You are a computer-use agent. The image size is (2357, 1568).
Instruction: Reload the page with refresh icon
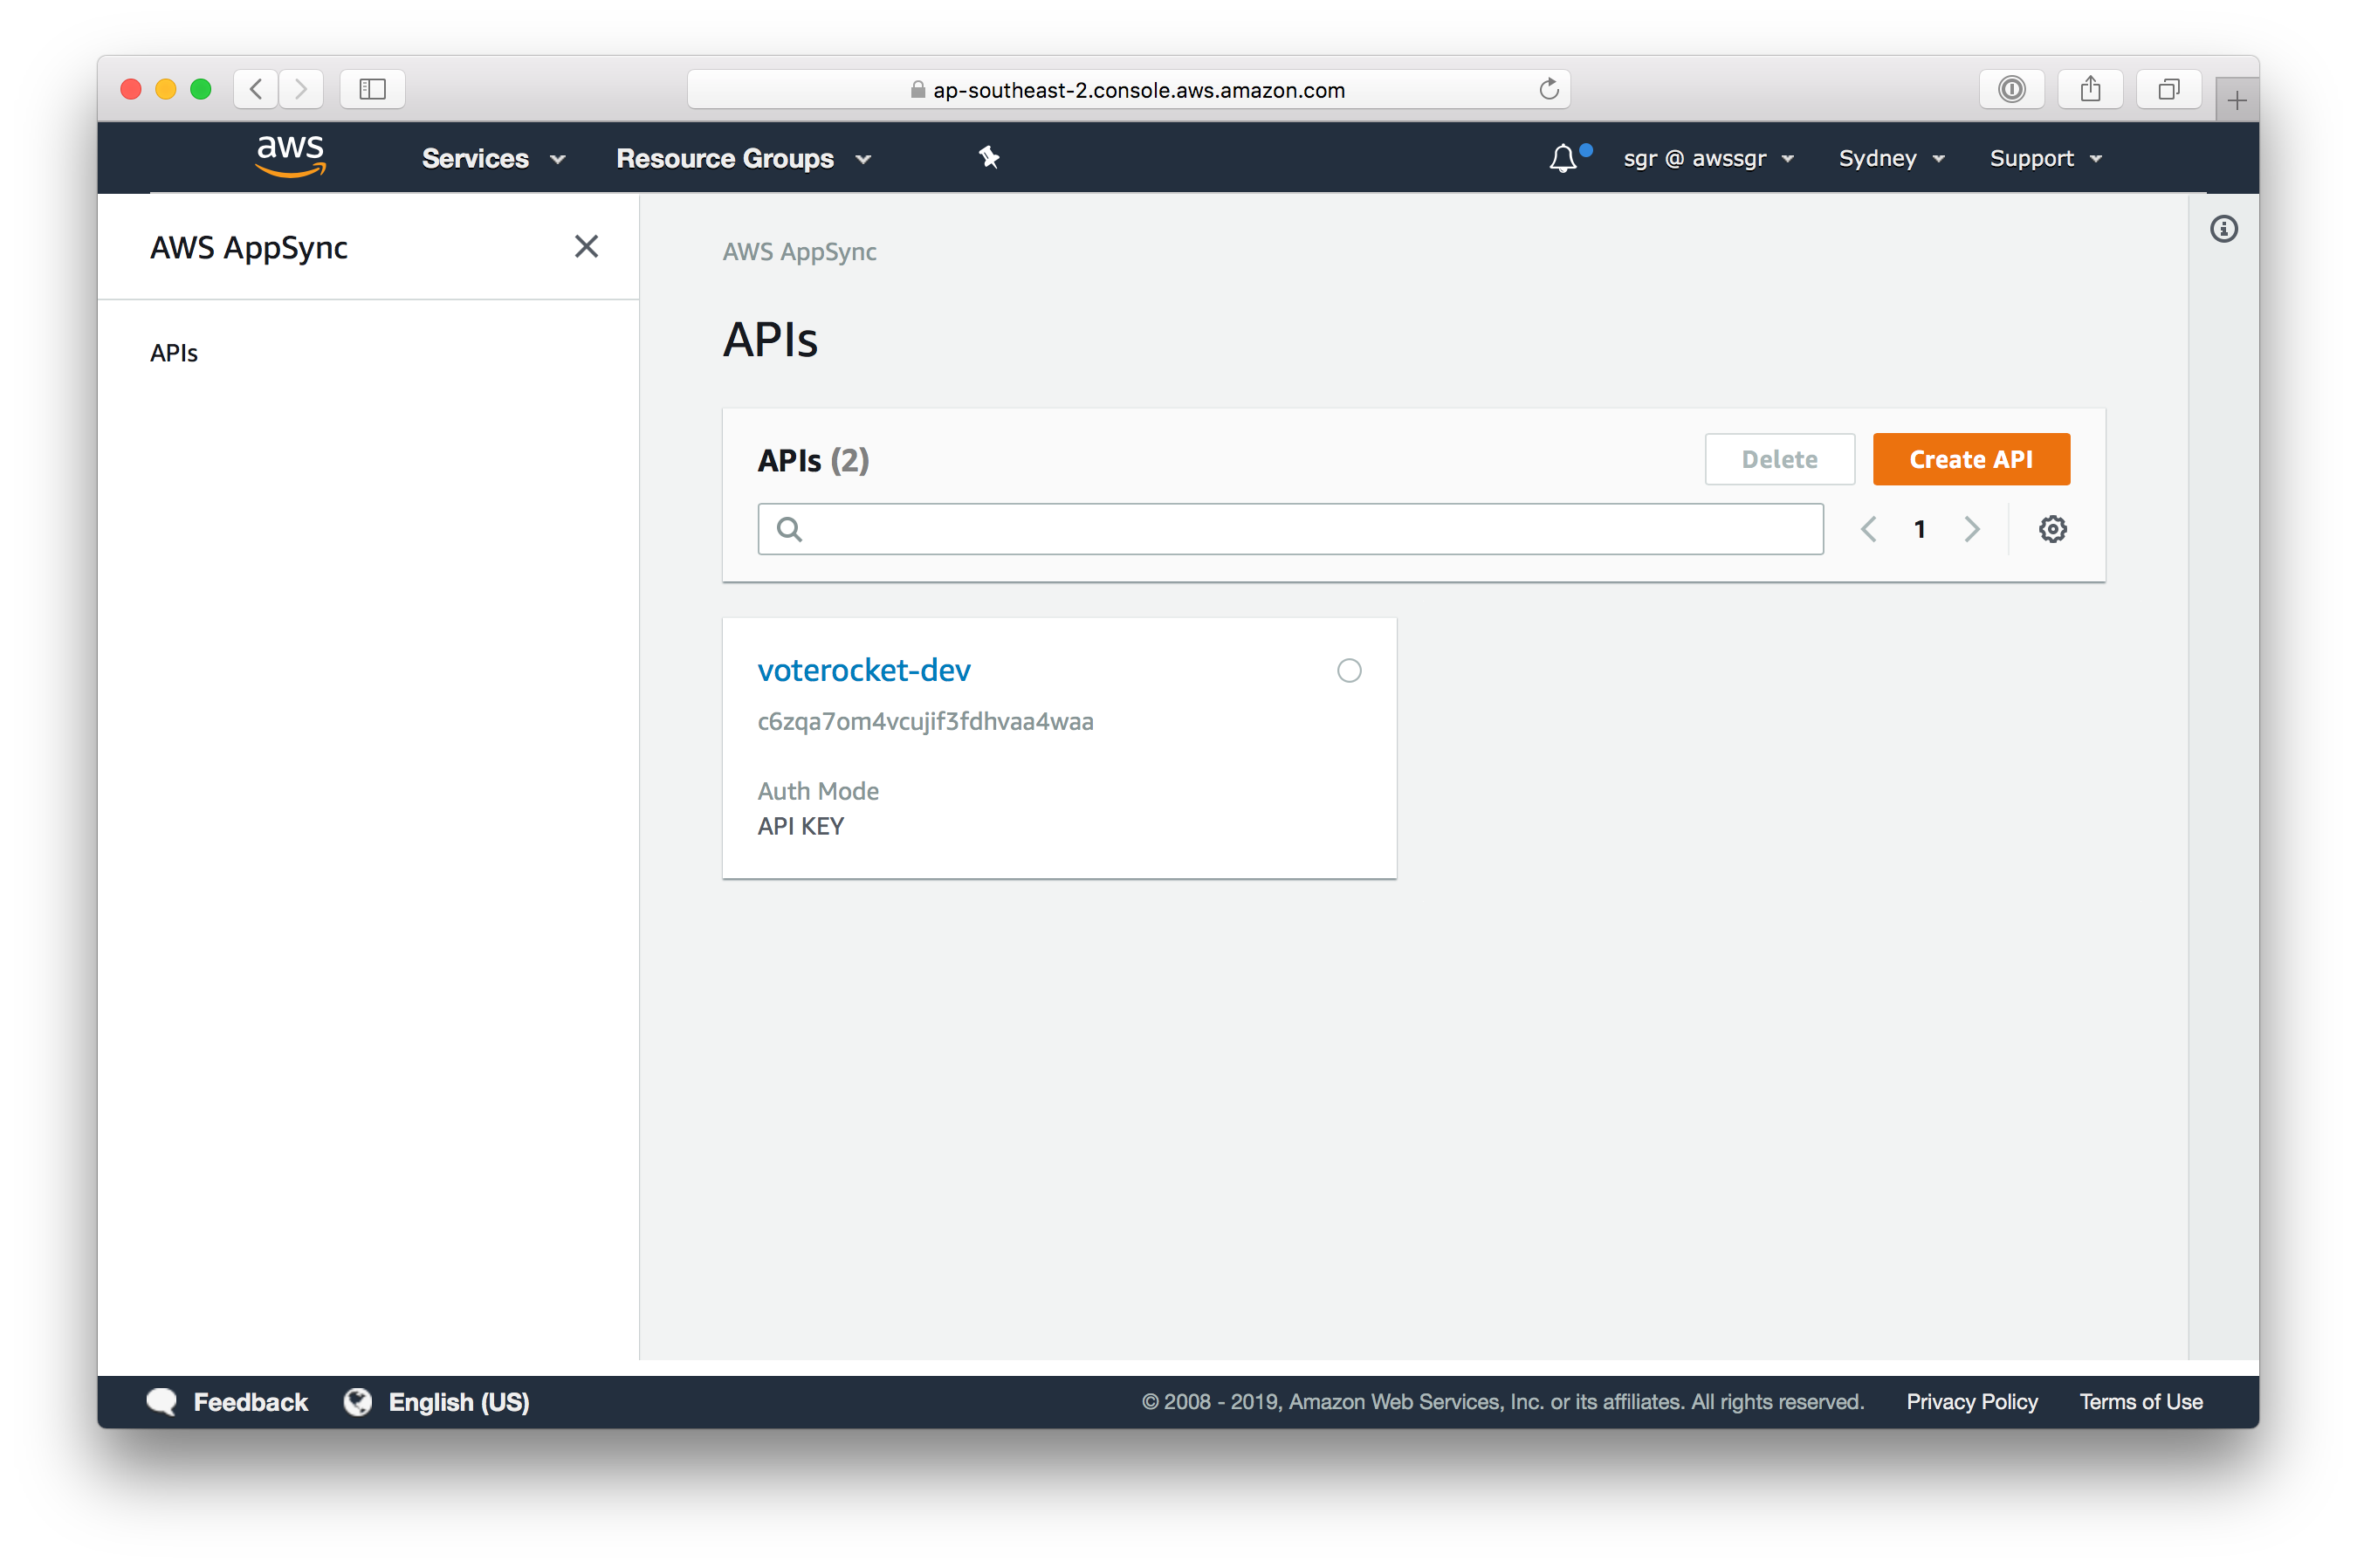pos(1548,89)
